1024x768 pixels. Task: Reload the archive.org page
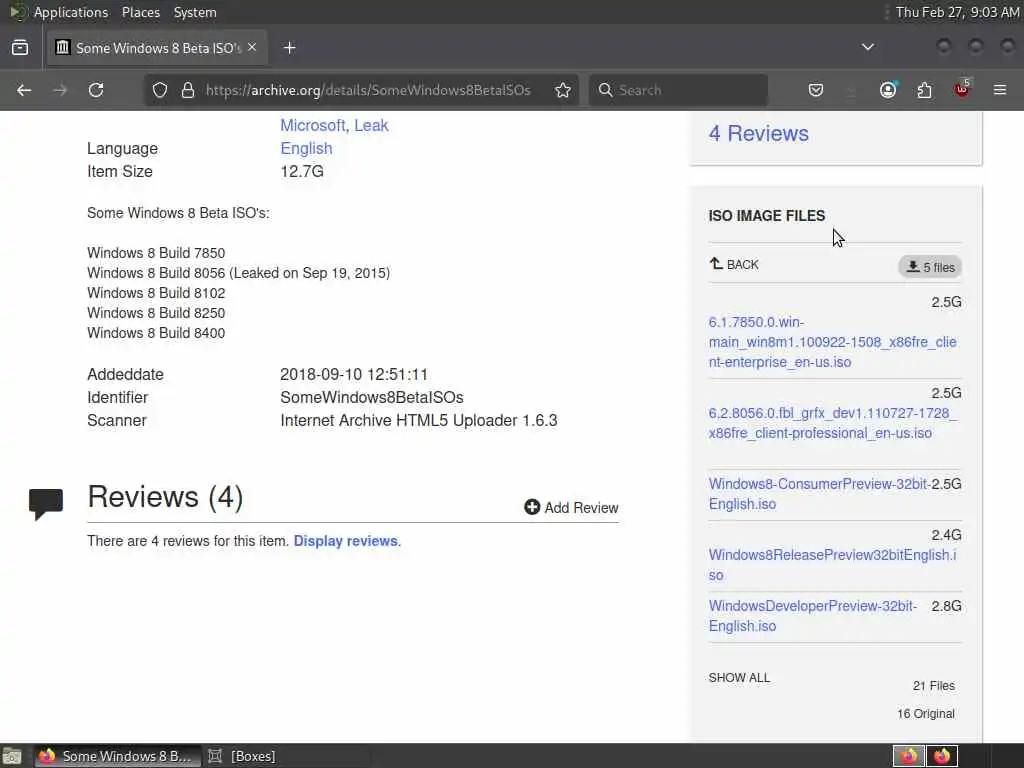[x=96, y=90]
